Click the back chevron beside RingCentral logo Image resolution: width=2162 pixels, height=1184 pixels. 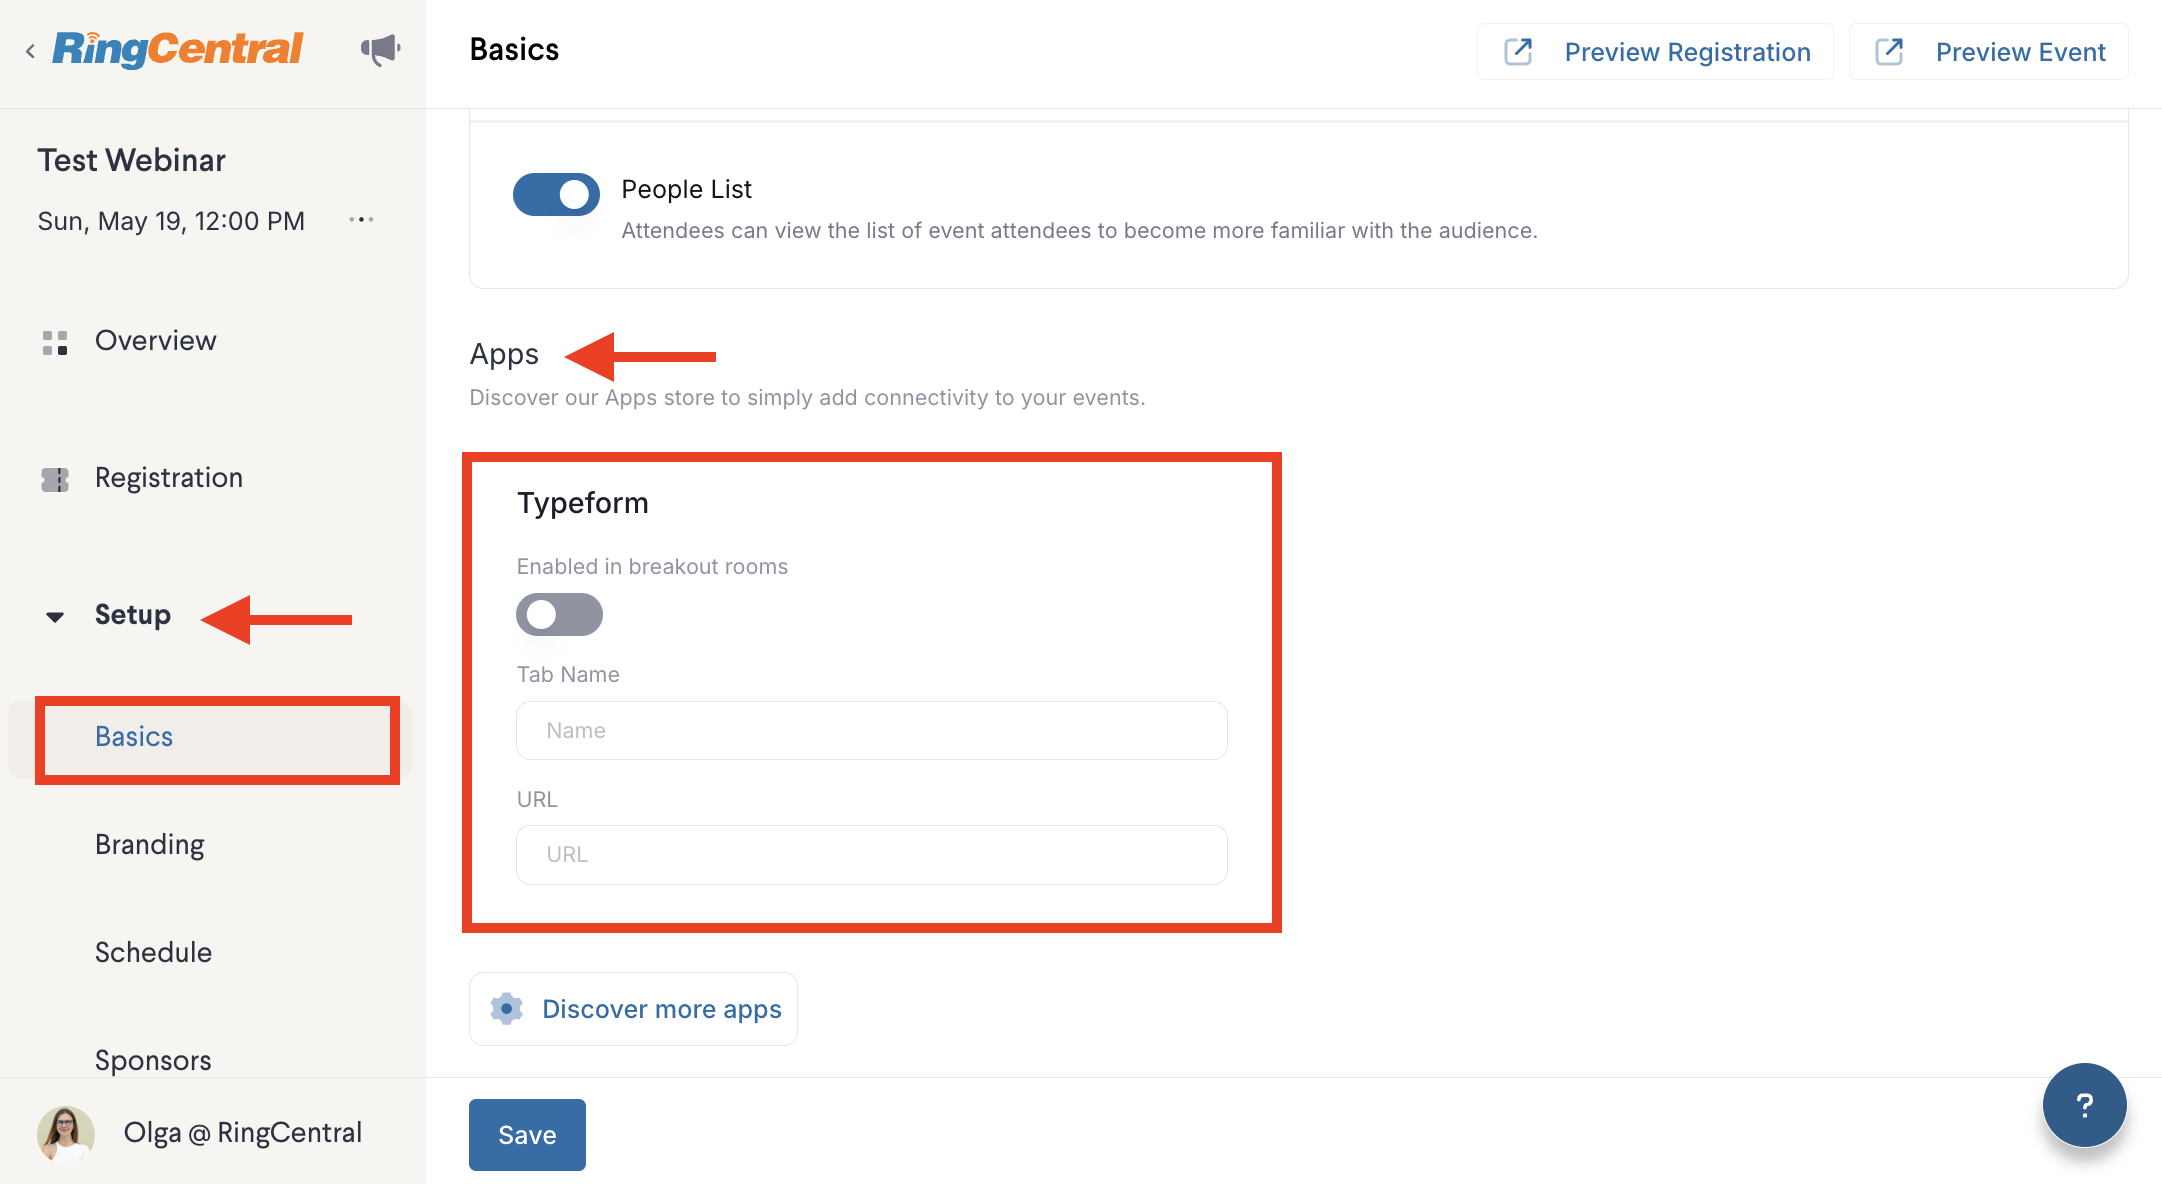(30, 51)
